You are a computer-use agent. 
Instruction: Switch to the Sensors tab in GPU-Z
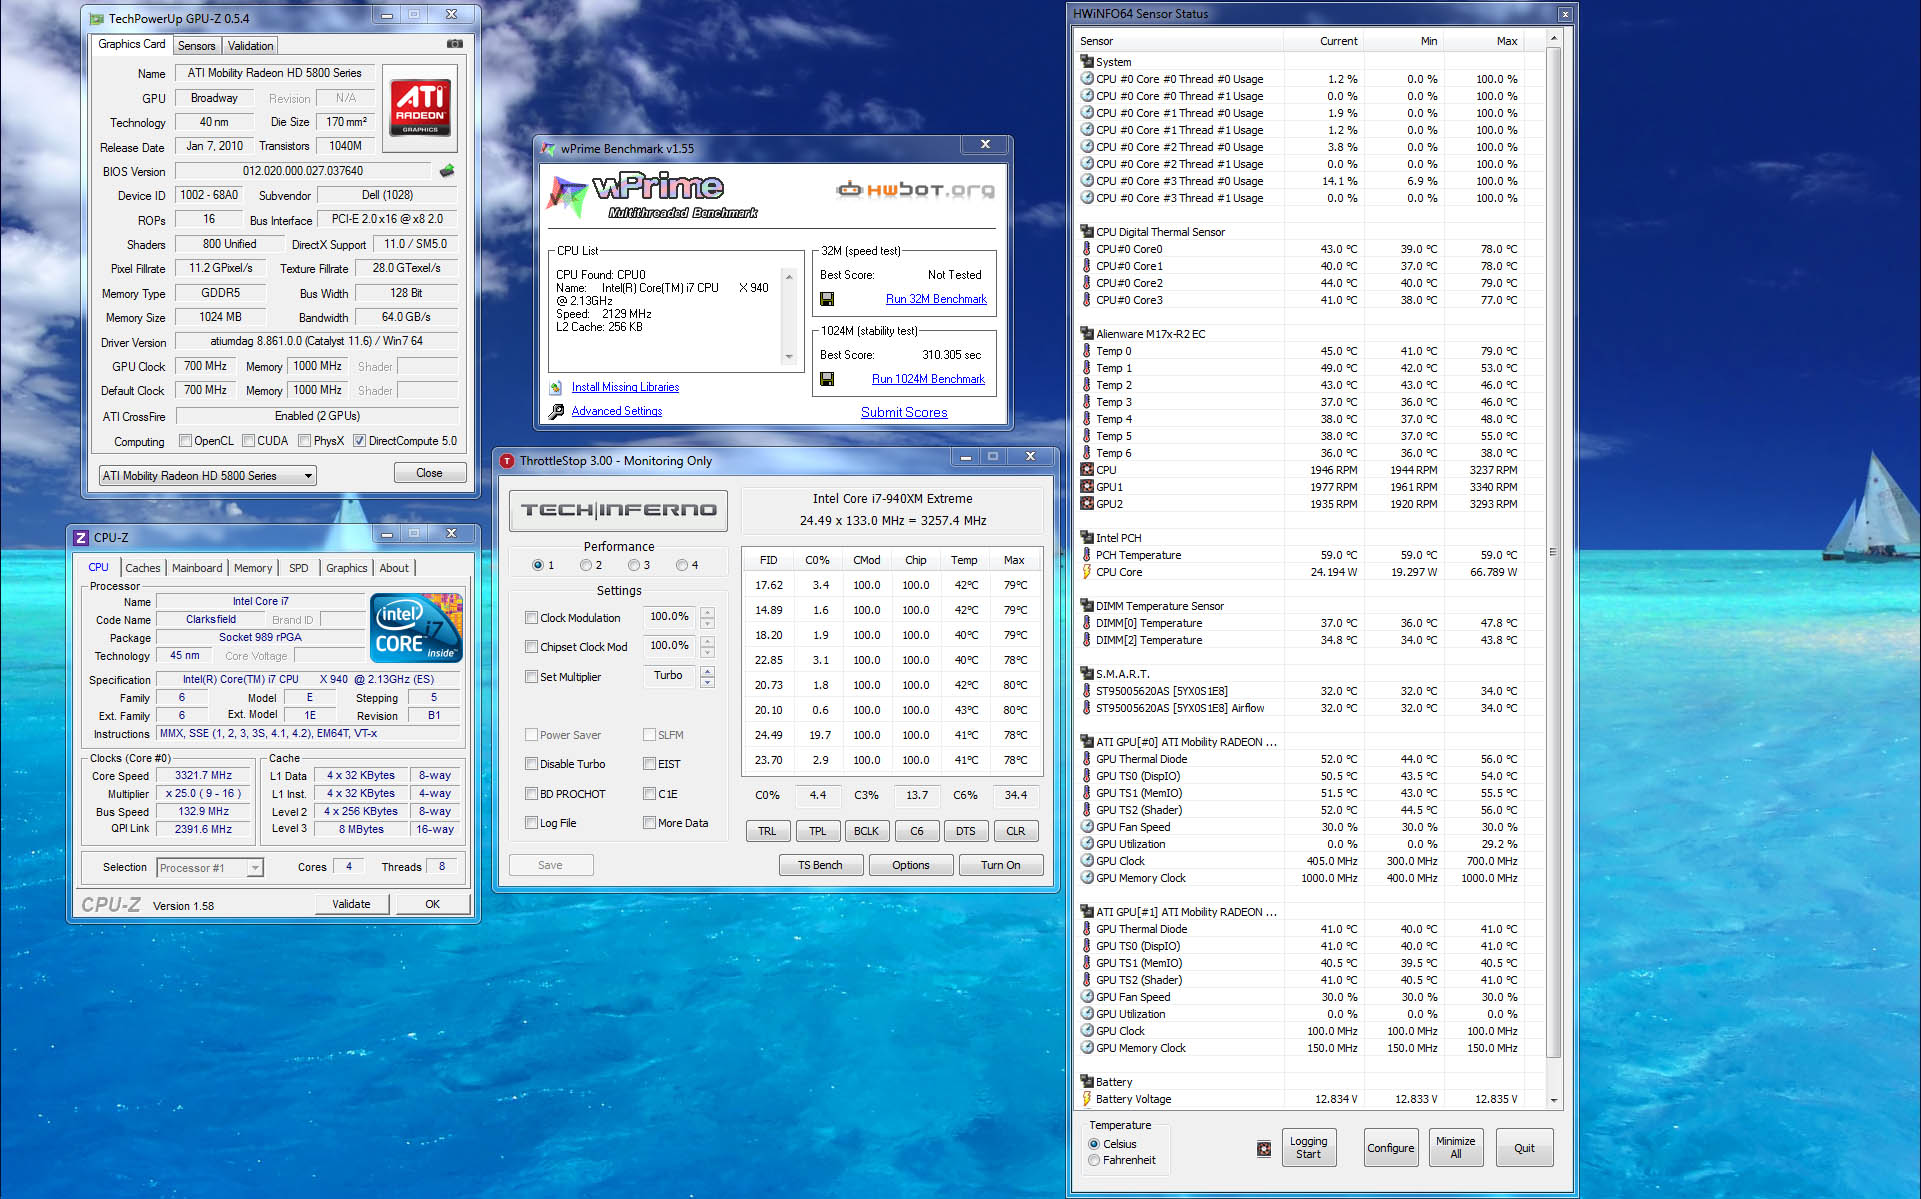(x=196, y=46)
